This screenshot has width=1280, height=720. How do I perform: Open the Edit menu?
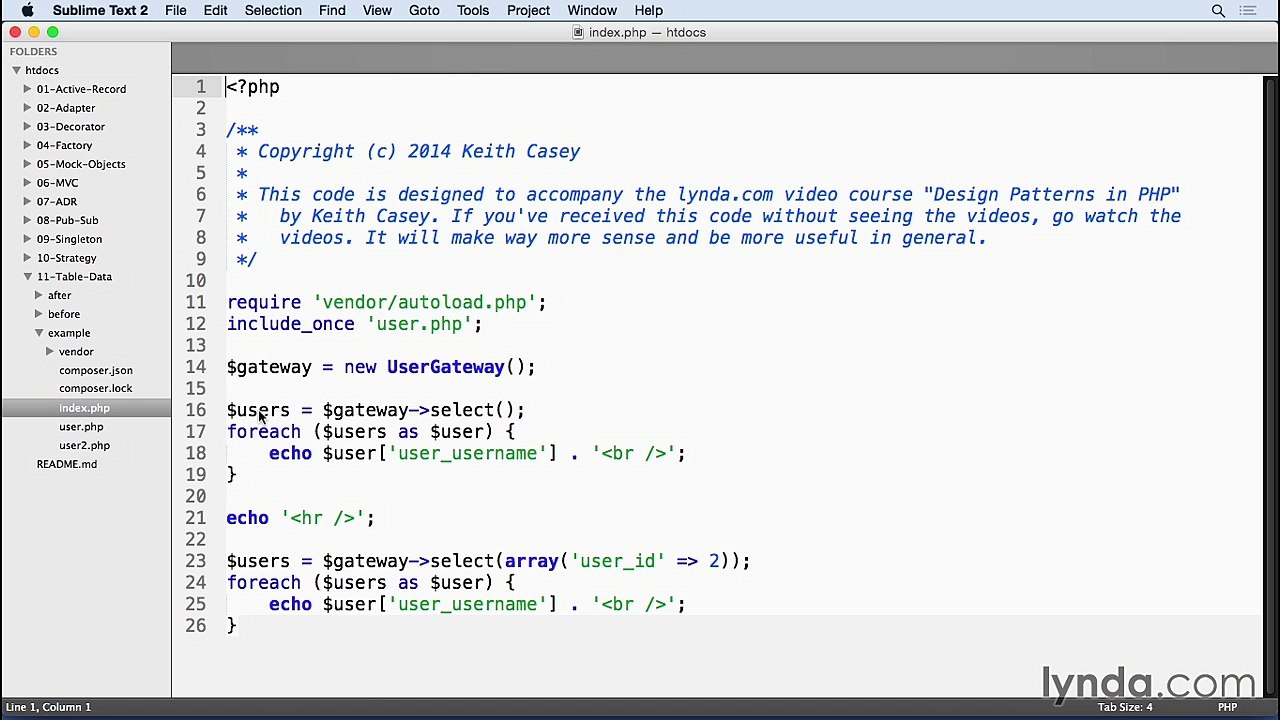click(215, 10)
